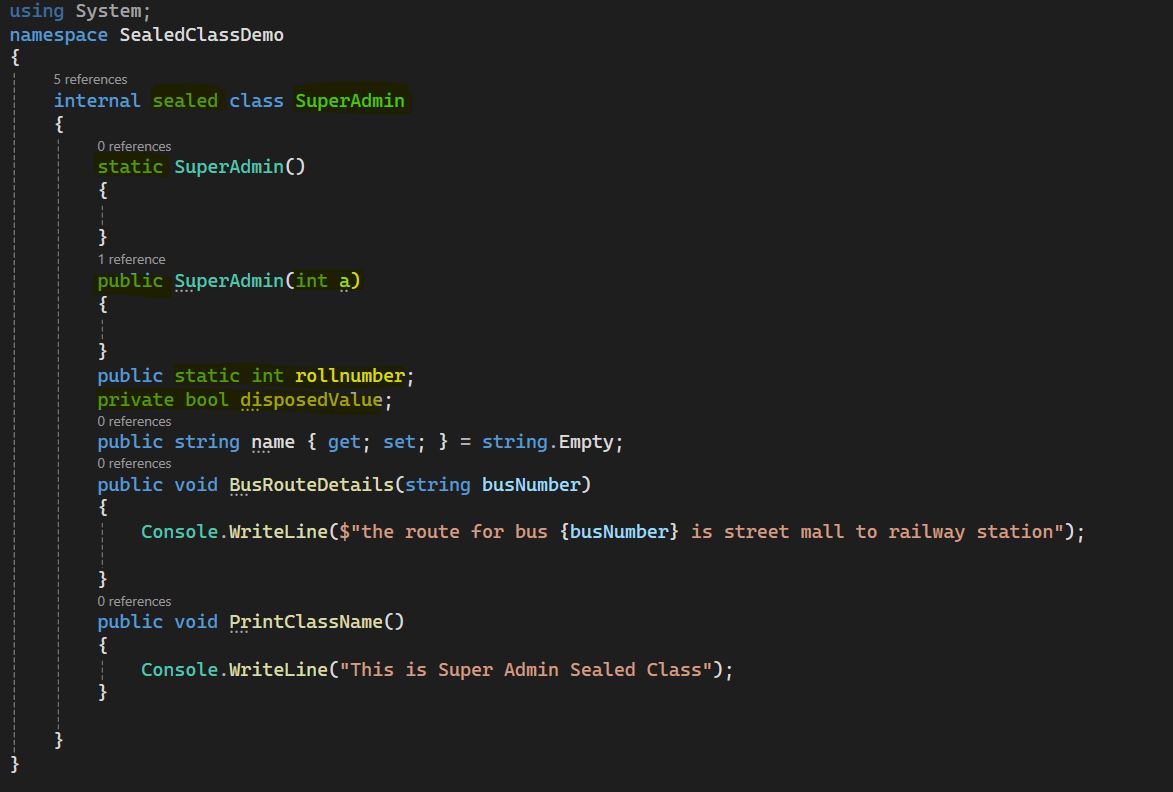Viewport: 1173px width, 792px height.
Task: Open the 1 reference CodeLens link
Action: 131,259
